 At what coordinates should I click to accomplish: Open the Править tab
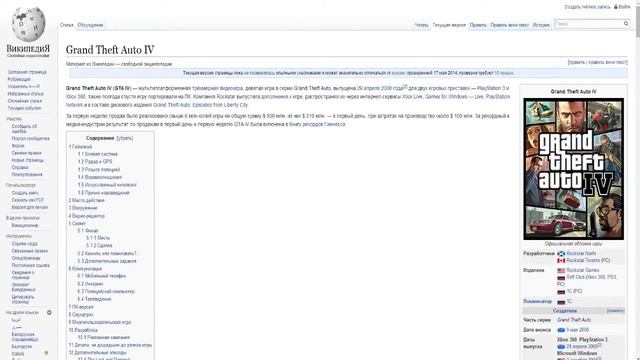(x=478, y=25)
